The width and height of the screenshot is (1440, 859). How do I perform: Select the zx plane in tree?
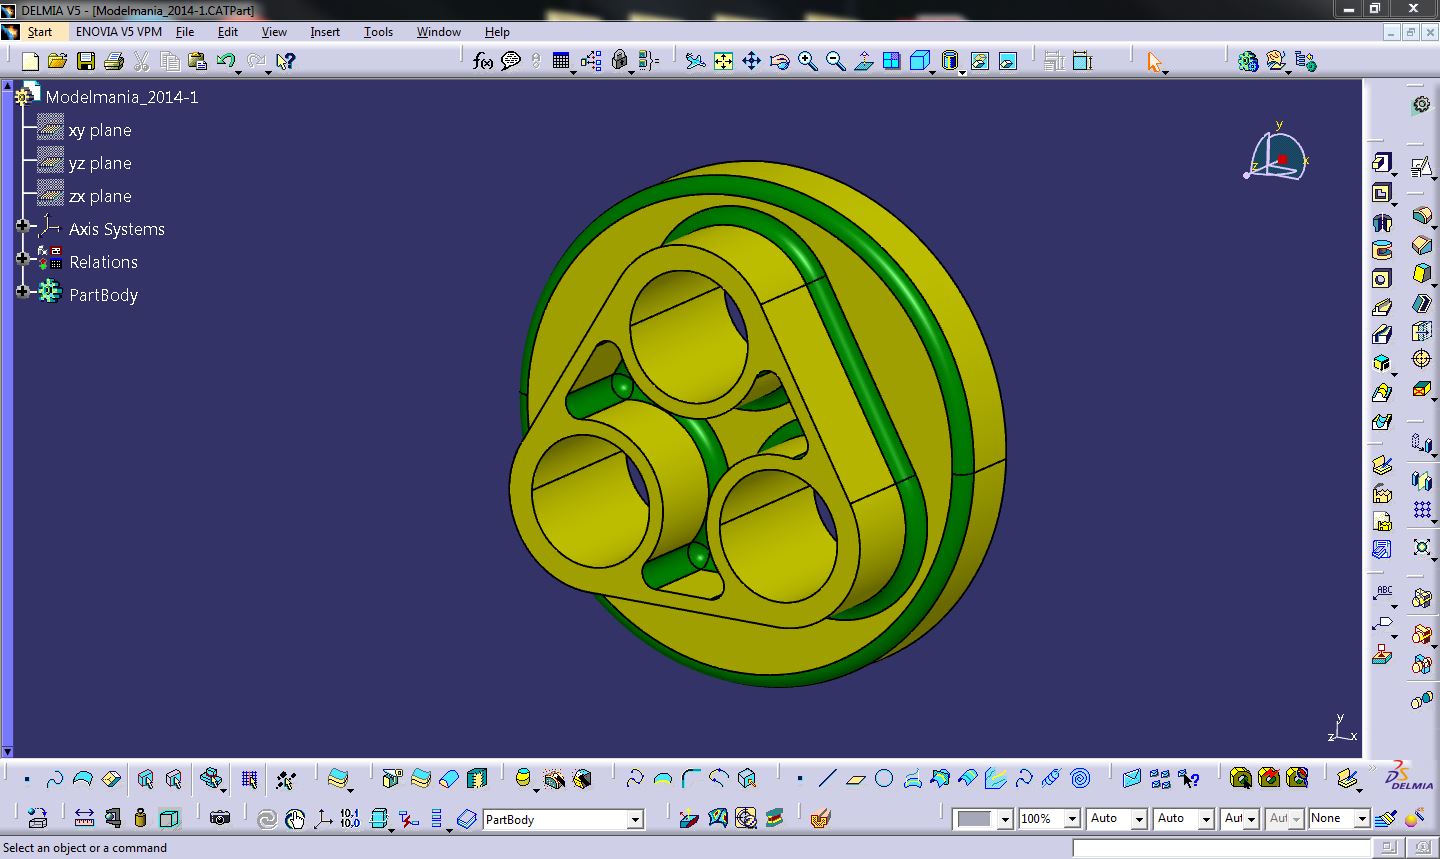100,196
